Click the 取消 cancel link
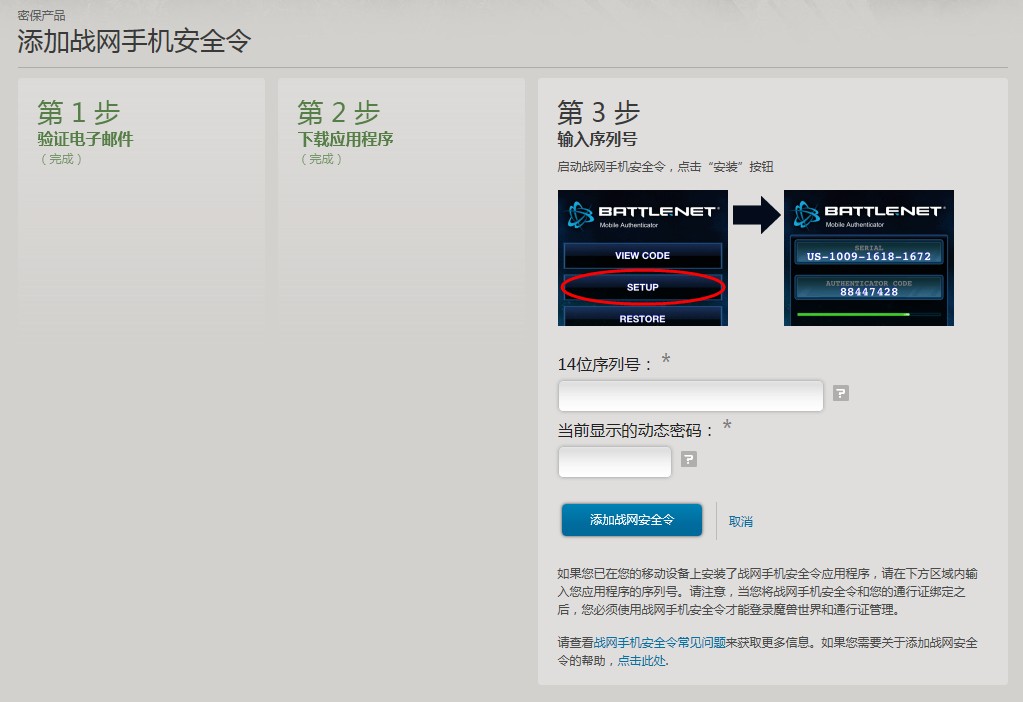Viewport: 1023px width, 702px height. coord(739,520)
